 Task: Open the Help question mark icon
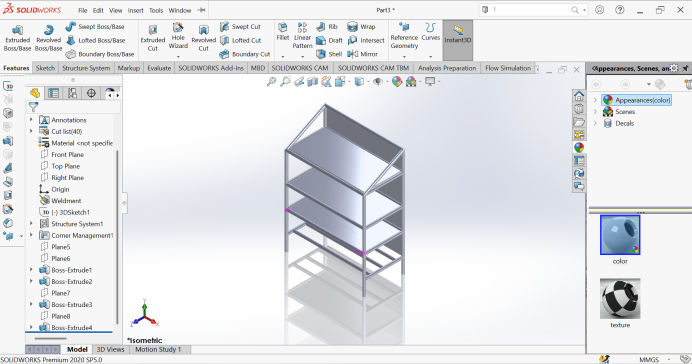click(620, 10)
